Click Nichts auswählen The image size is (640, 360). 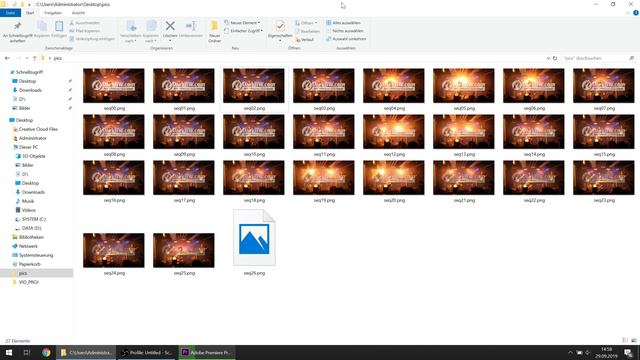click(x=344, y=31)
